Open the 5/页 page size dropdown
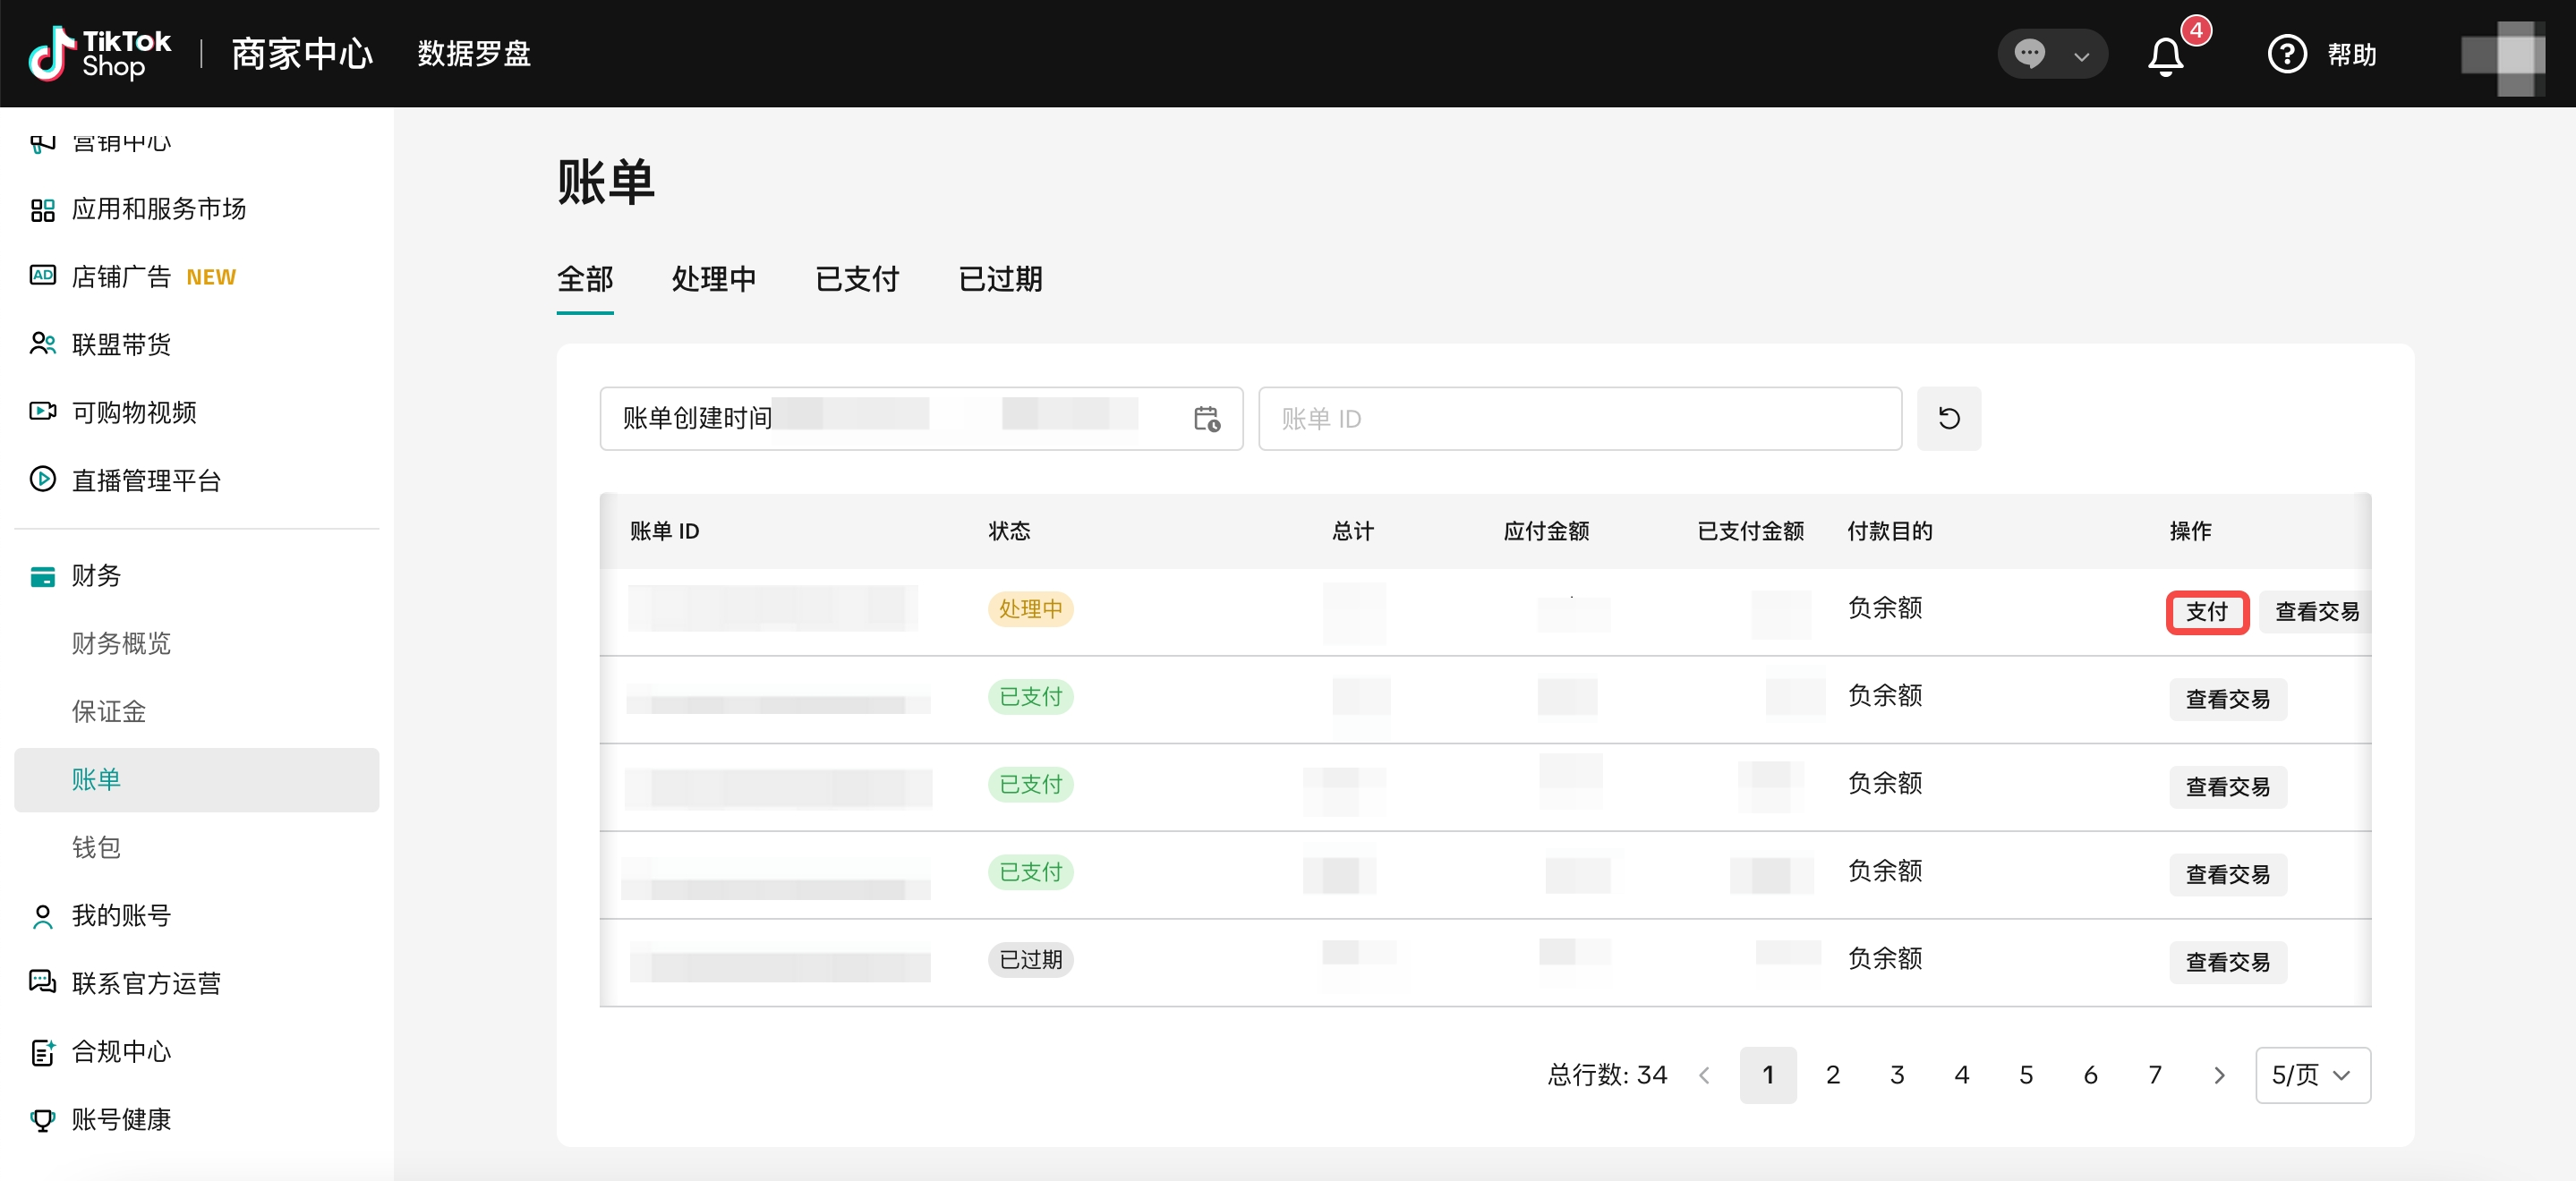2576x1181 pixels. coord(2311,1075)
